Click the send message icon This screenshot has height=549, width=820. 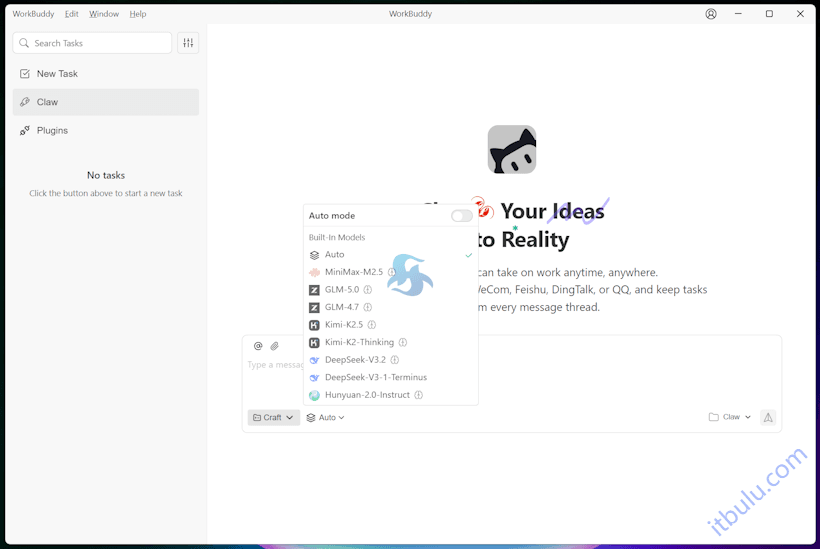pyautogui.click(x=768, y=418)
